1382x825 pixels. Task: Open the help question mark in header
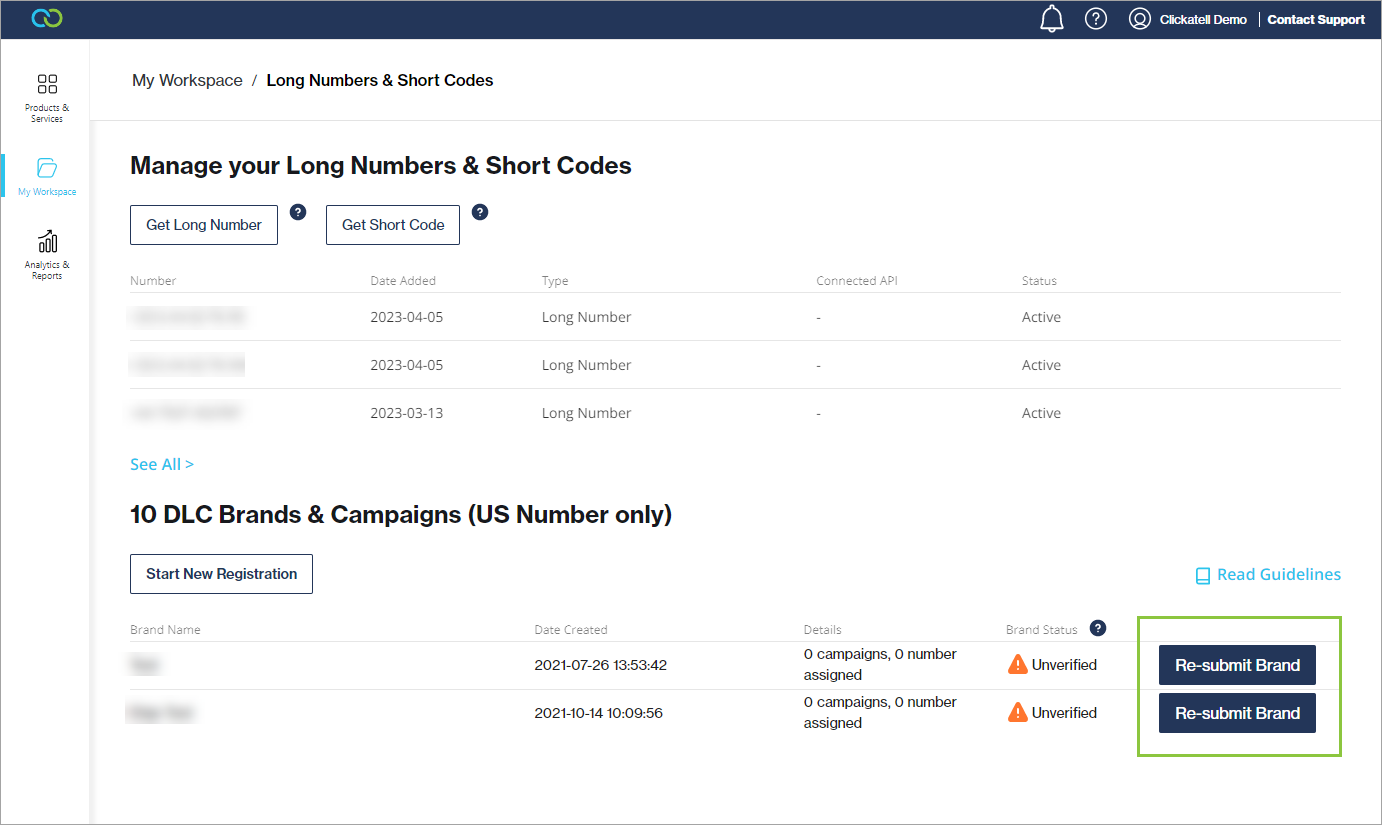tap(1096, 19)
